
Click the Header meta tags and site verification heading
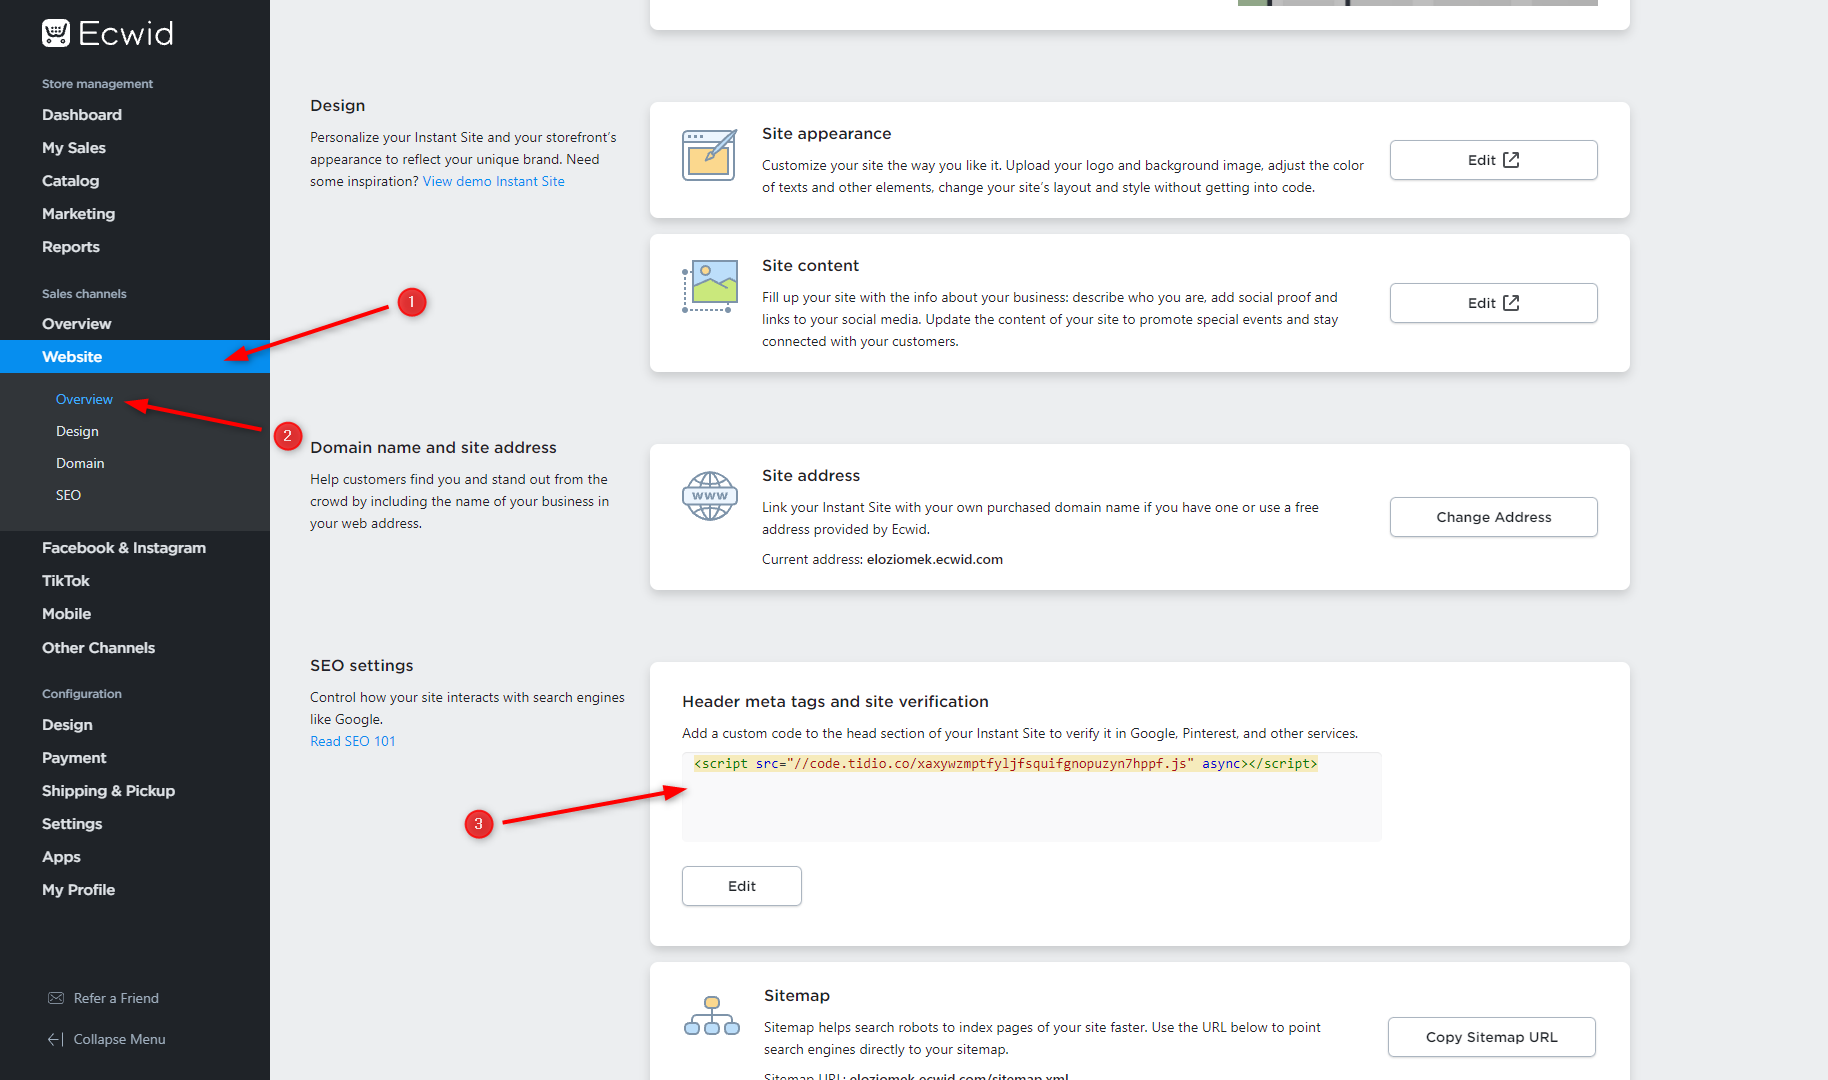835,702
